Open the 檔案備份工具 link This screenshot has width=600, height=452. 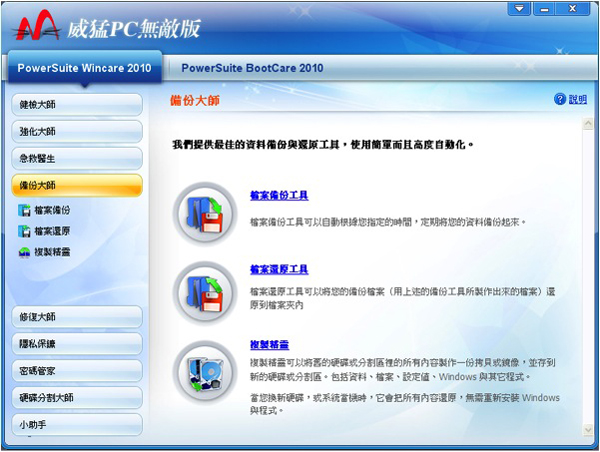pos(279,196)
